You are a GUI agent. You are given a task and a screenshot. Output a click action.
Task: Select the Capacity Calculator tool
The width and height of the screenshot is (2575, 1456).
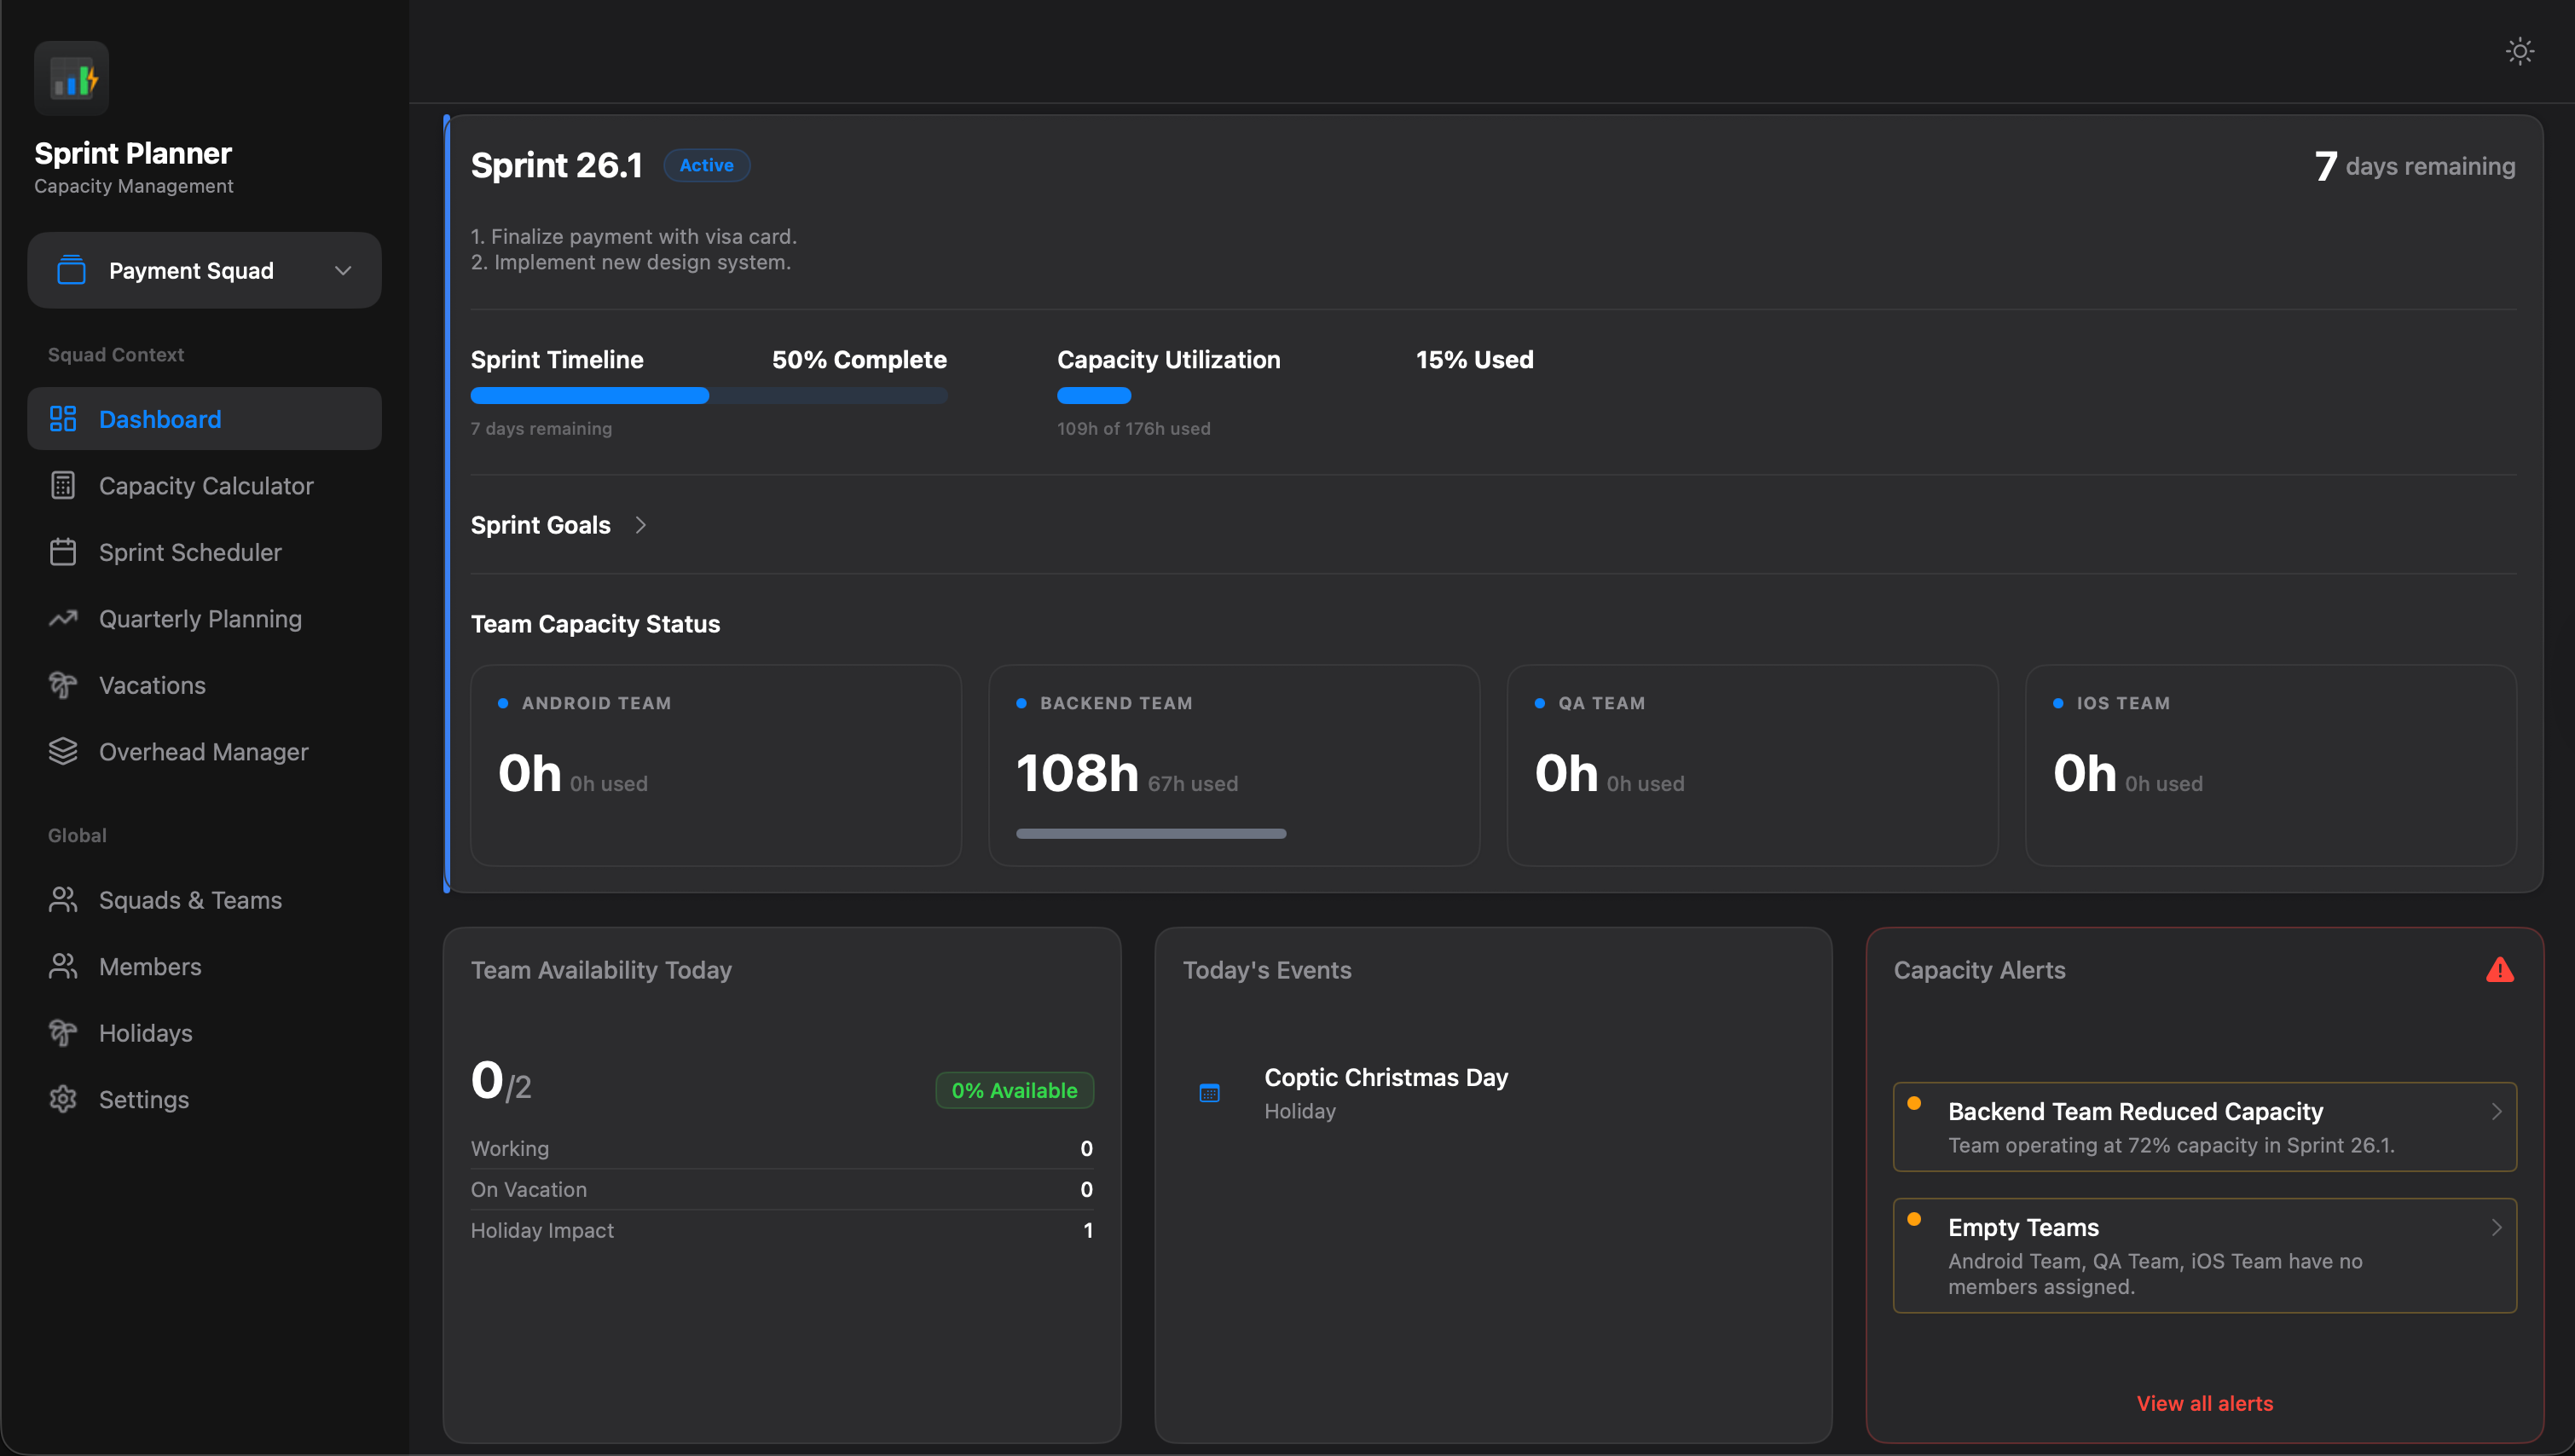205,485
